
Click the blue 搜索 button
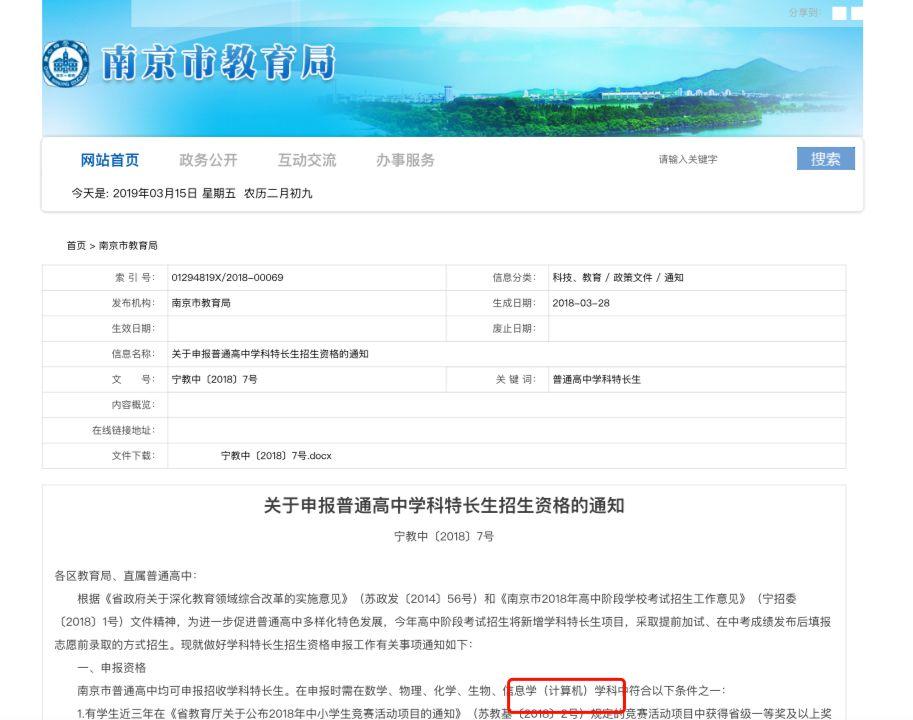click(x=826, y=158)
